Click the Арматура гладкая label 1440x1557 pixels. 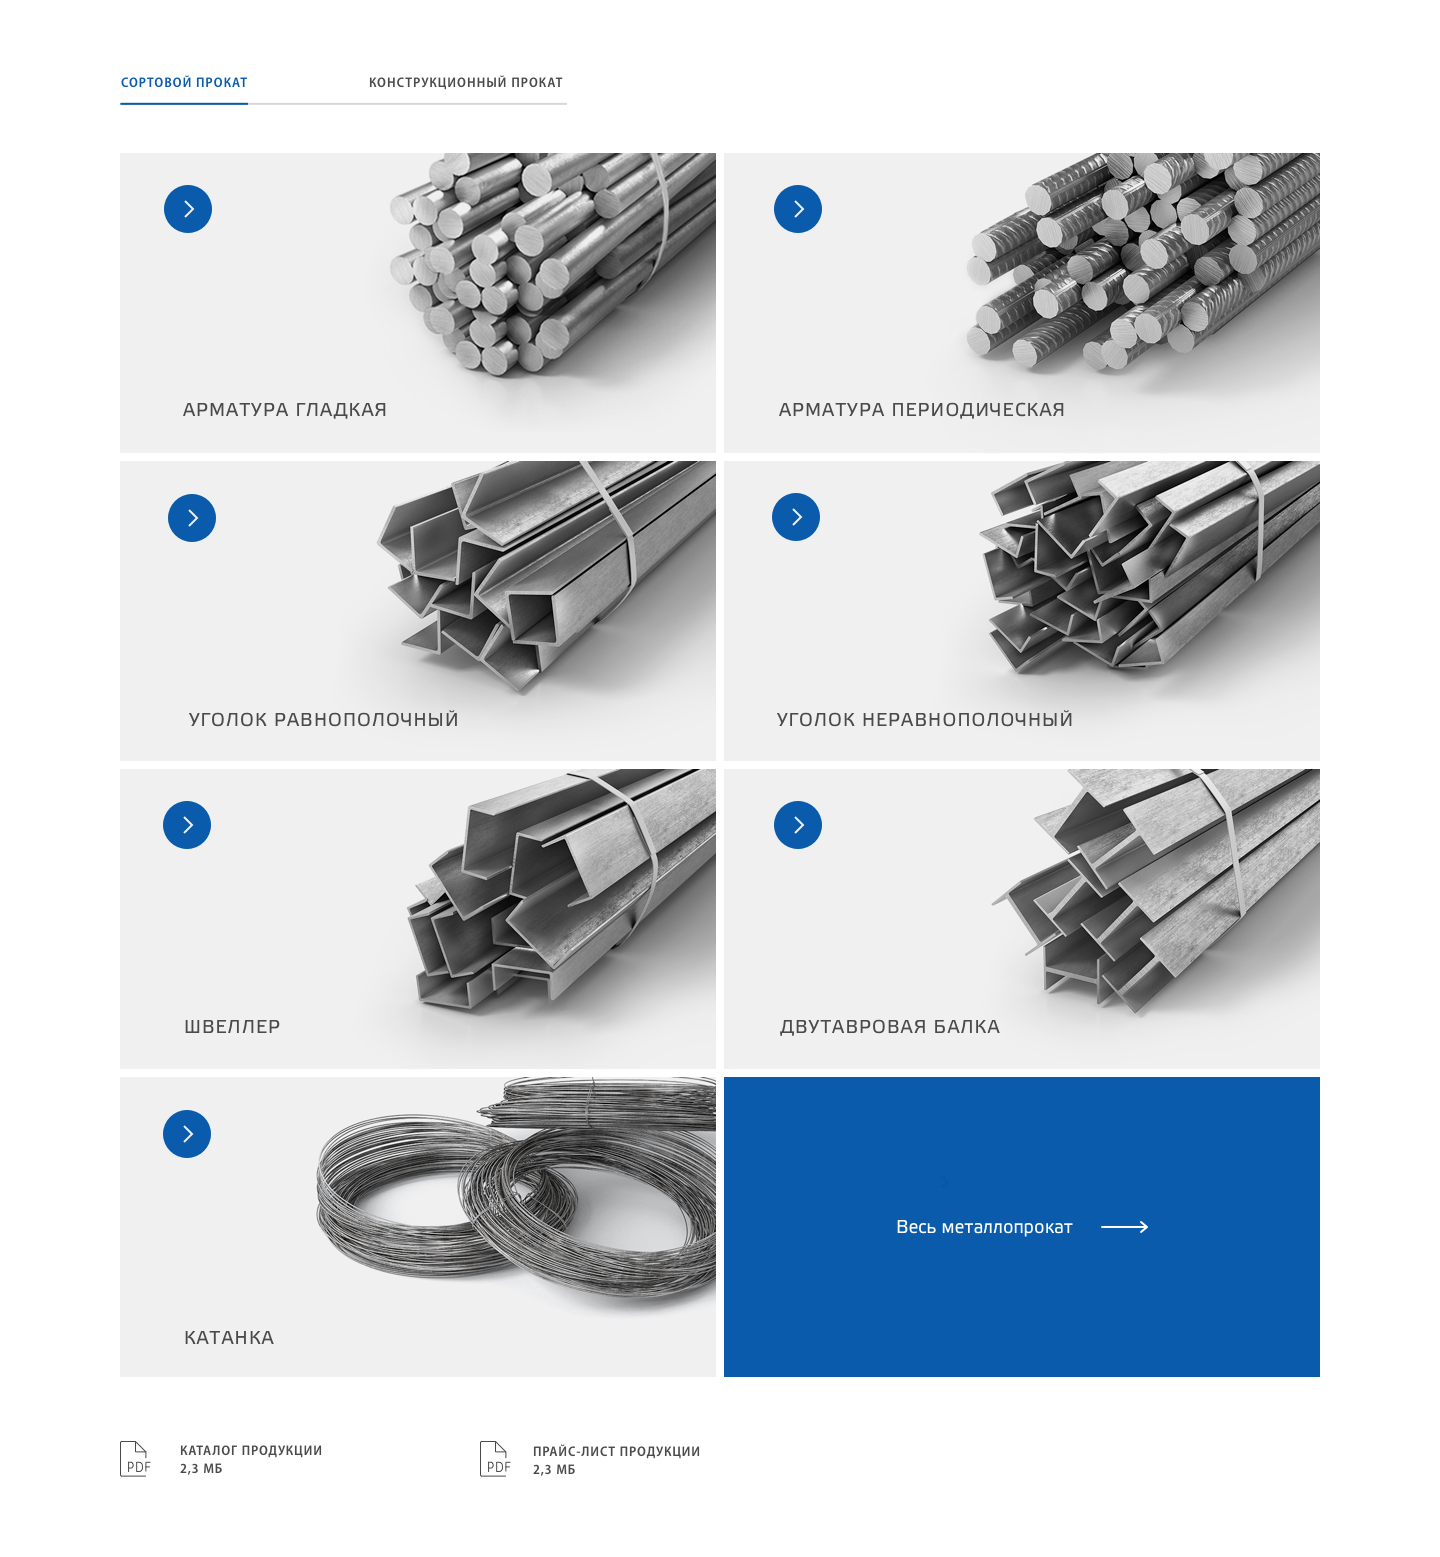(285, 409)
